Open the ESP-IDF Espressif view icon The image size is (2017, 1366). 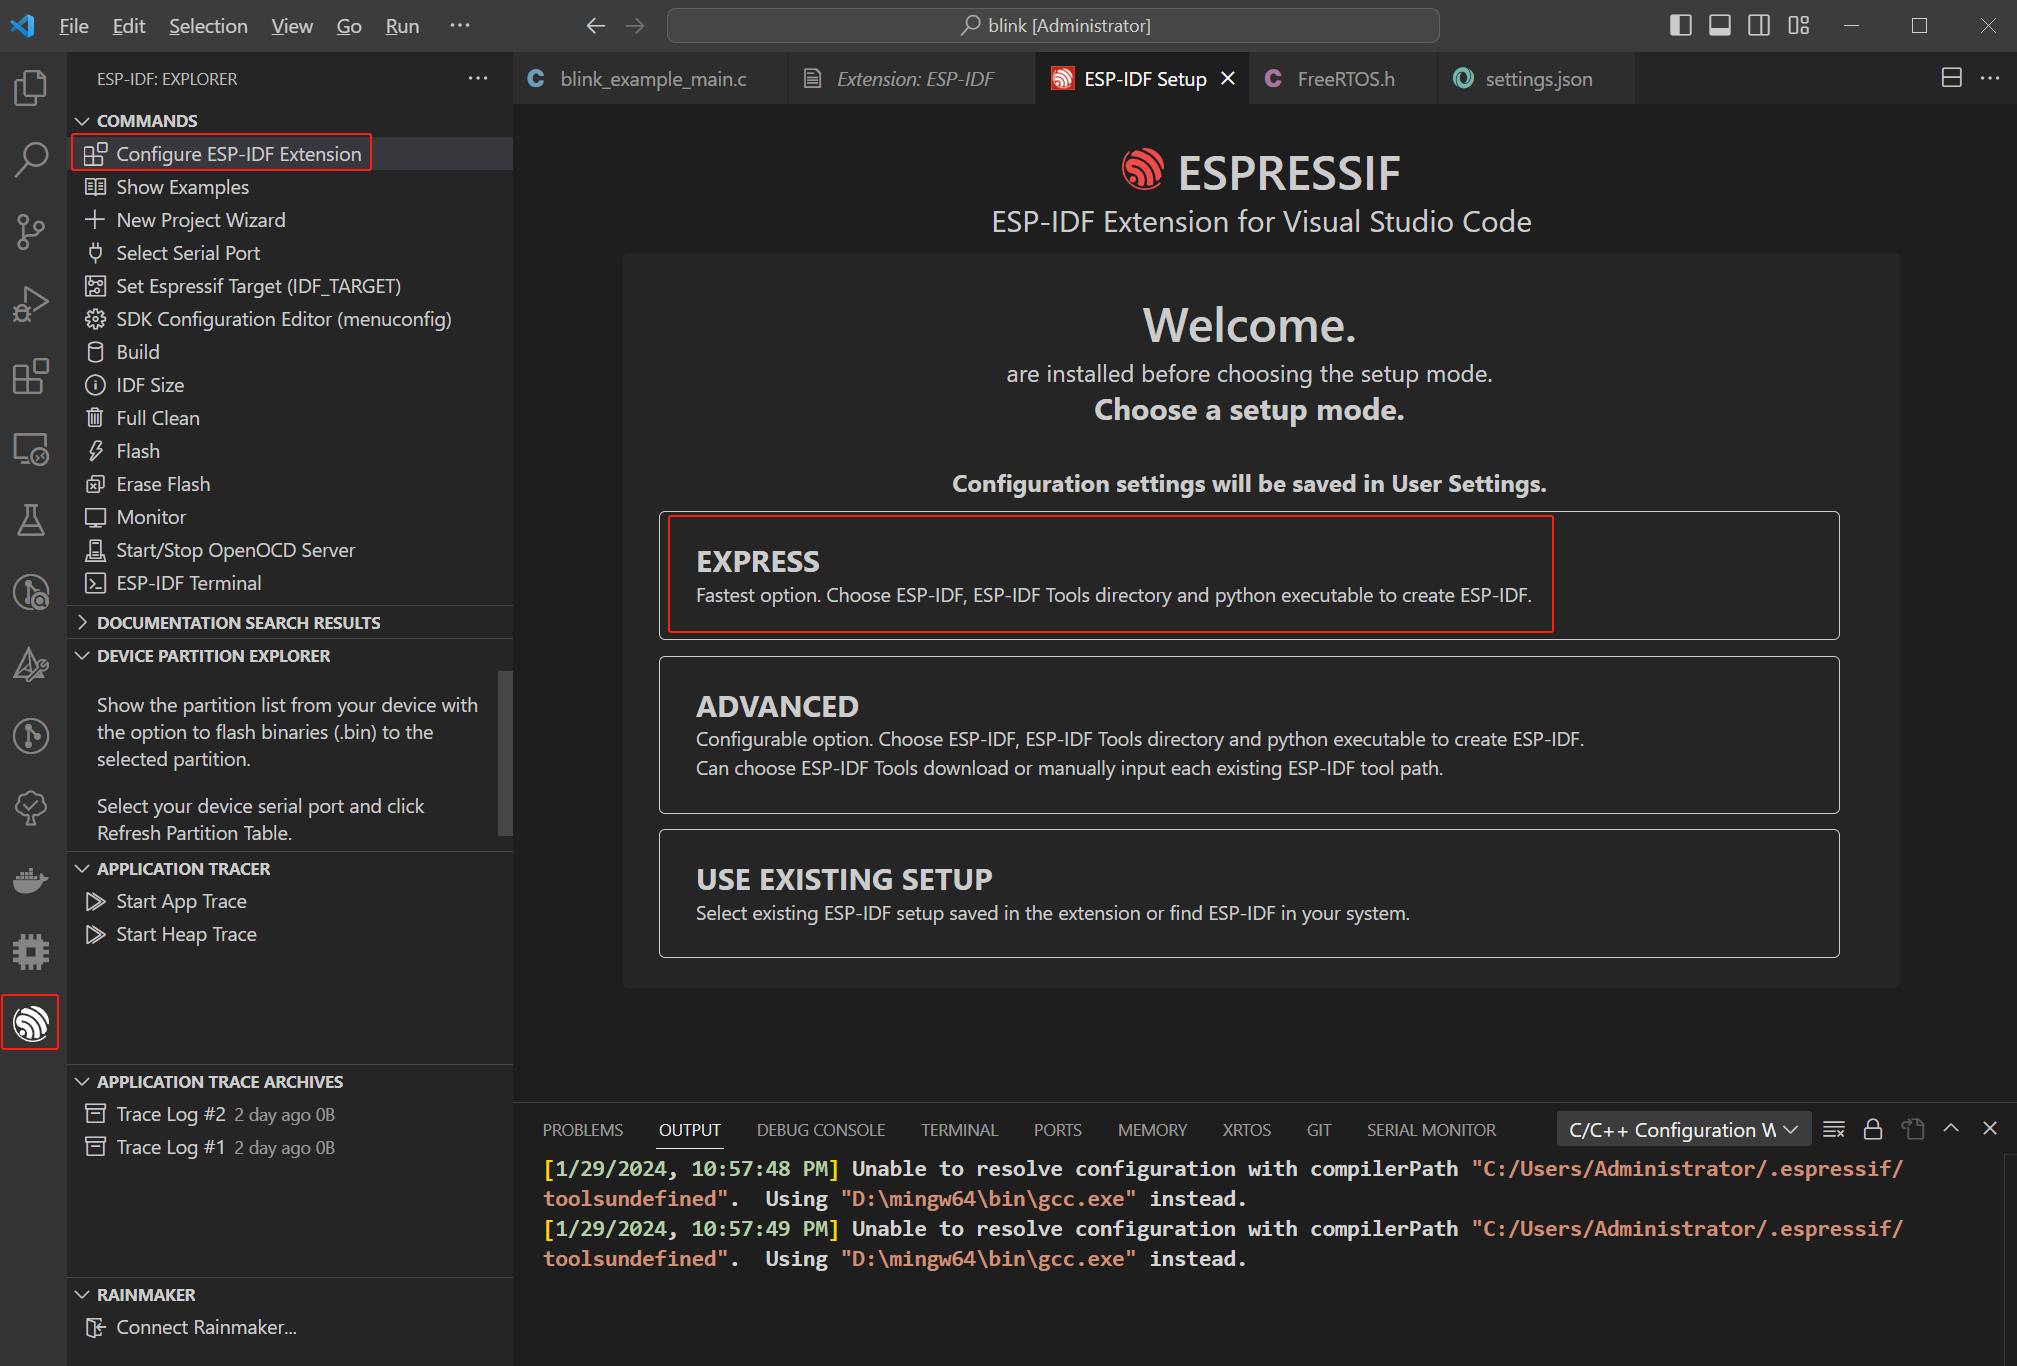pyautogui.click(x=31, y=1022)
